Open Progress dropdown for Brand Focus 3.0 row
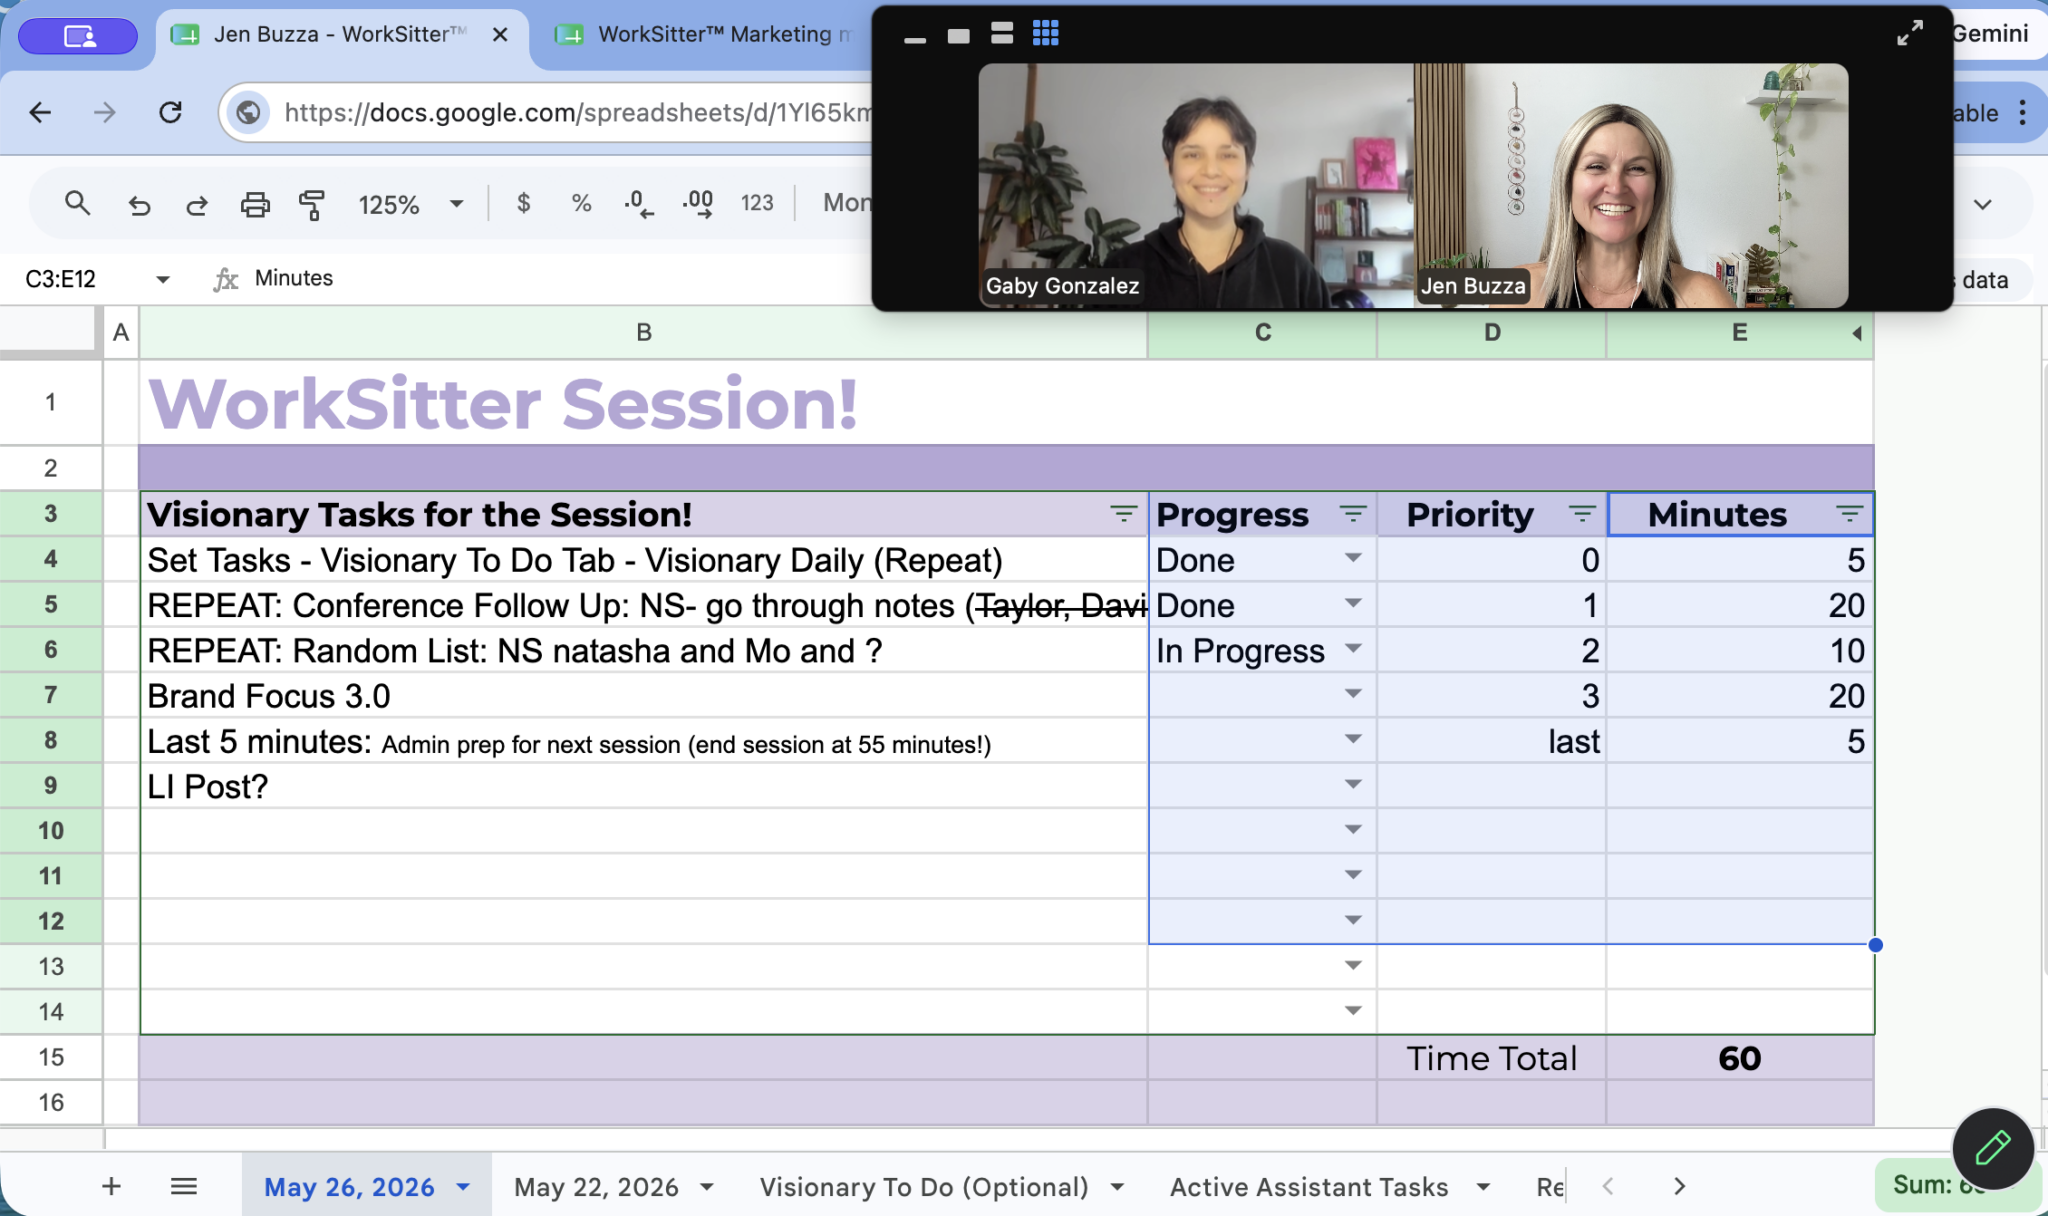 click(1352, 693)
